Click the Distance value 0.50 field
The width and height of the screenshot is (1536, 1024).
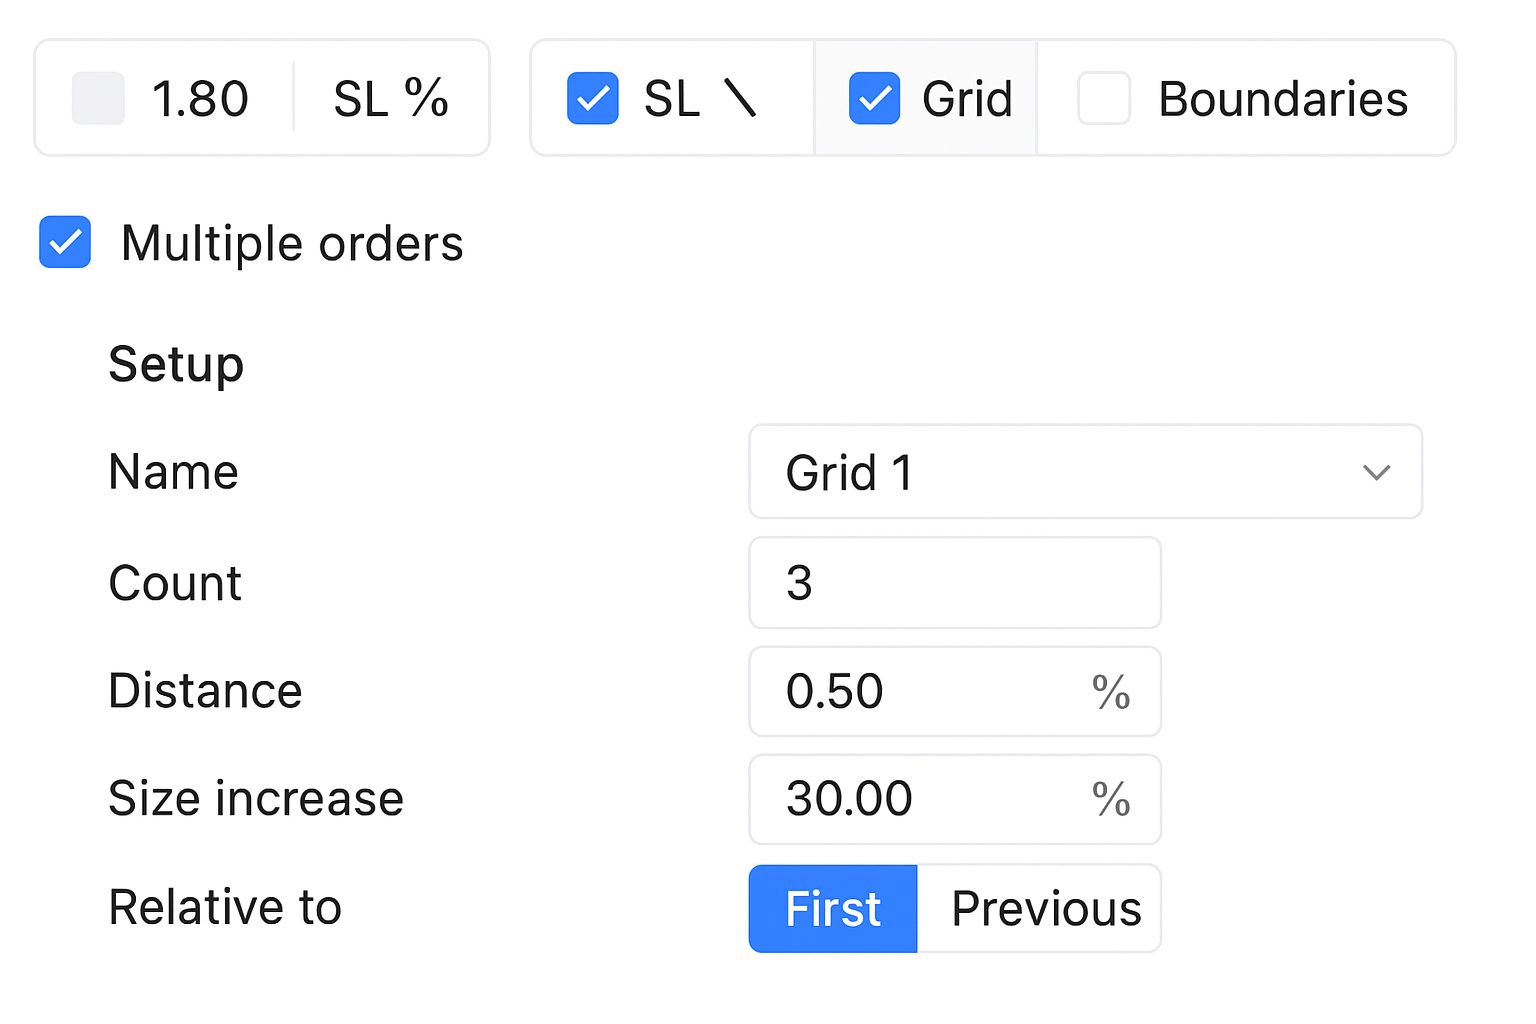pyautogui.click(x=955, y=692)
